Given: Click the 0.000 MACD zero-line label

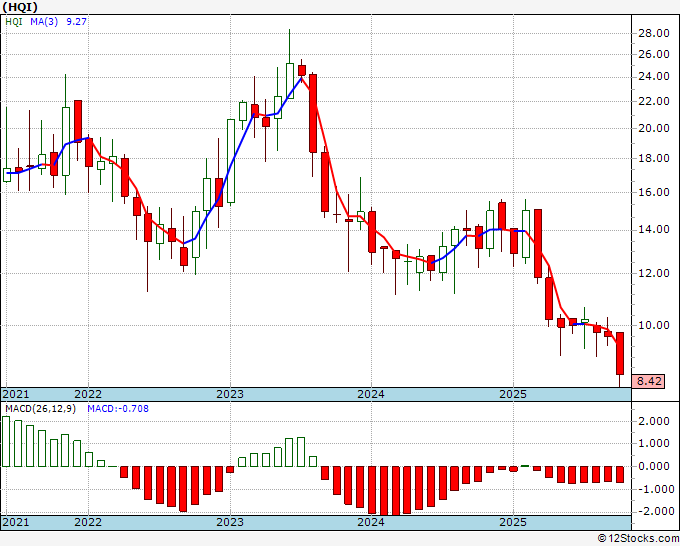Looking at the screenshot, I should [x=653, y=466].
